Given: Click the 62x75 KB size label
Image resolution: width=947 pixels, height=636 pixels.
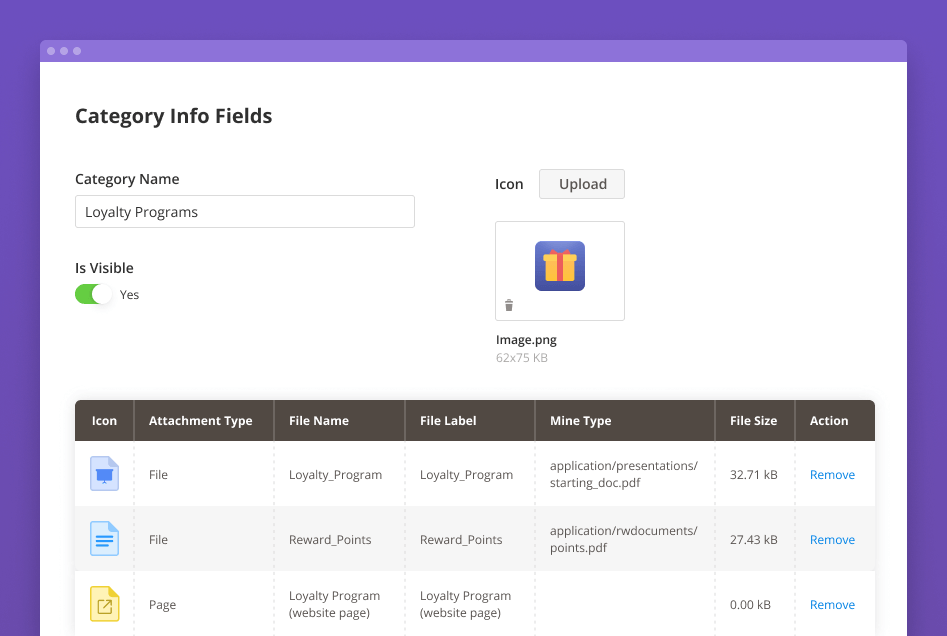Looking at the screenshot, I should pos(521,357).
